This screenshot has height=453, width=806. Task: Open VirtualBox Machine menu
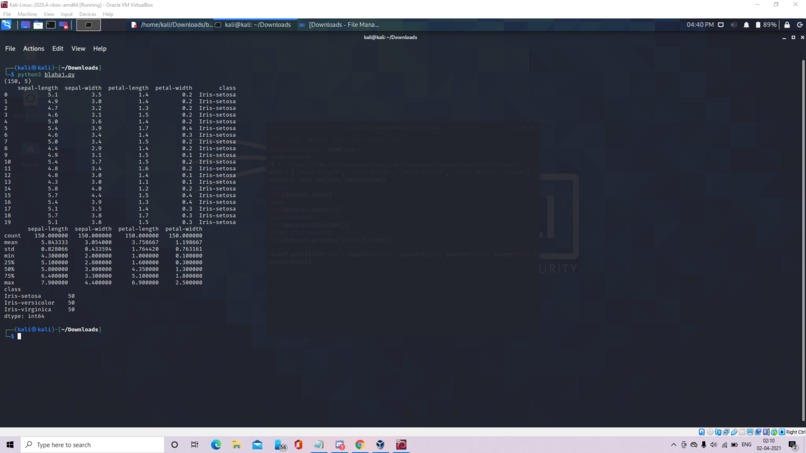pos(27,14)
